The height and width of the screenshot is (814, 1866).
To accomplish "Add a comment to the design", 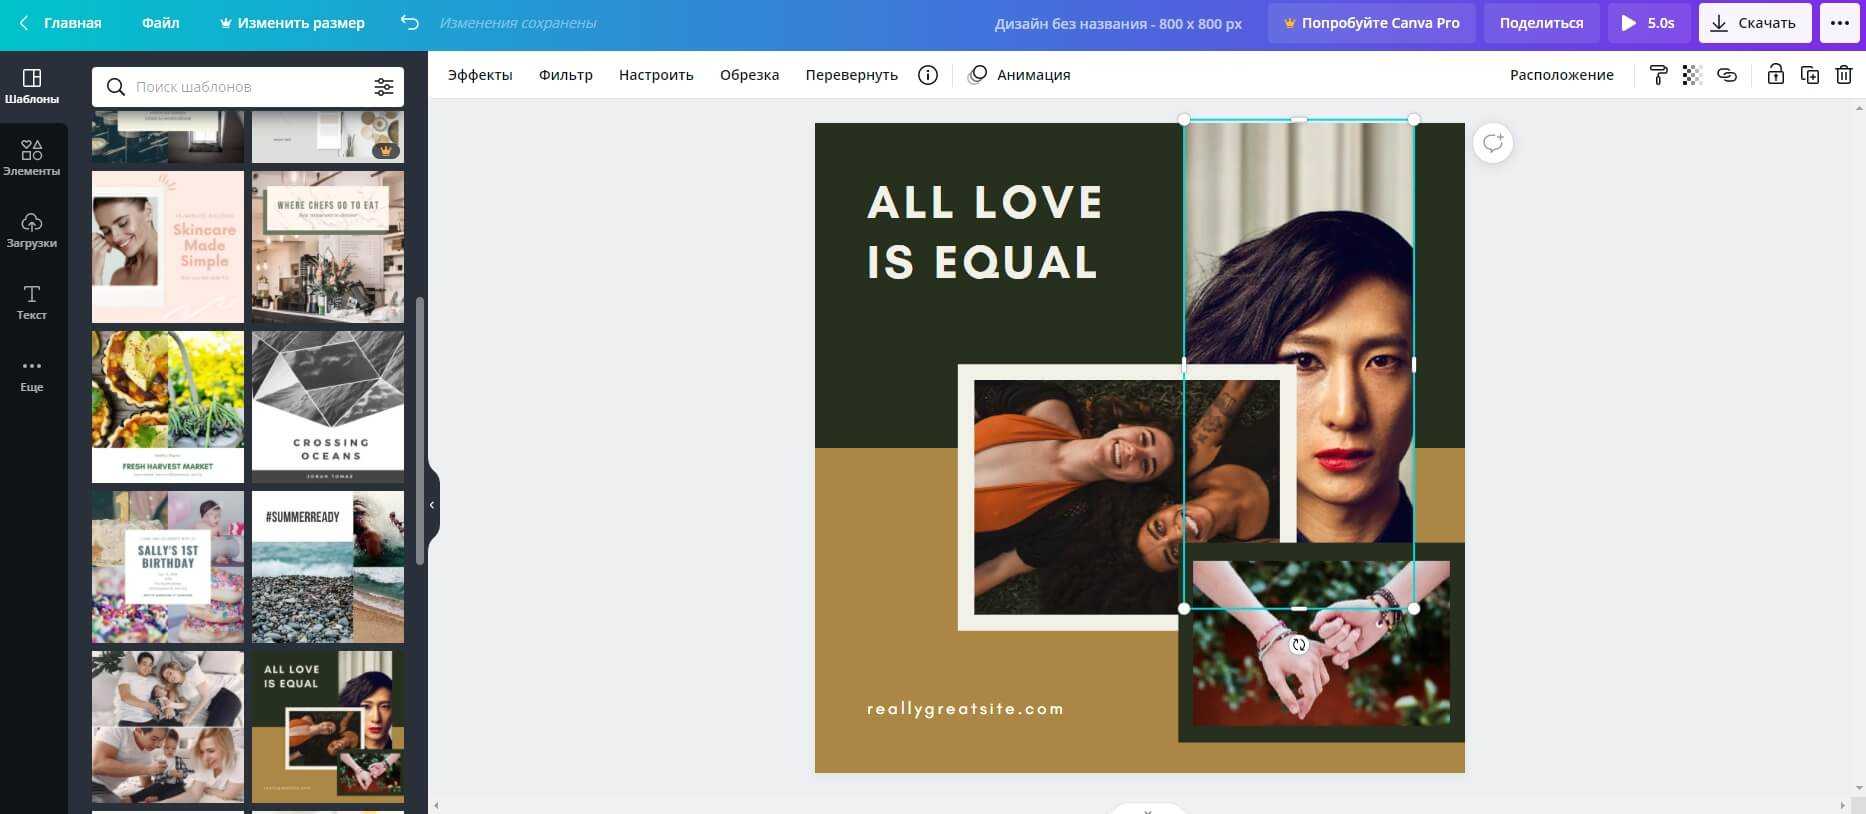I will click(x=1493, y=143).
